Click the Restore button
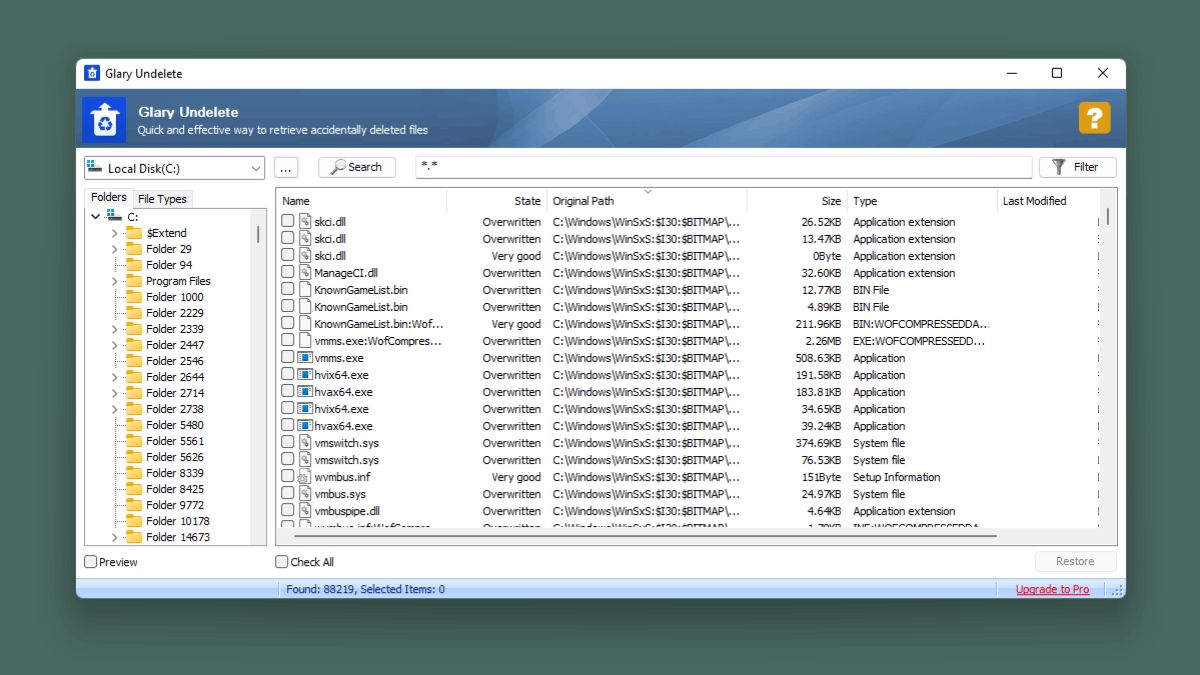 click(x=1075, y=561)
